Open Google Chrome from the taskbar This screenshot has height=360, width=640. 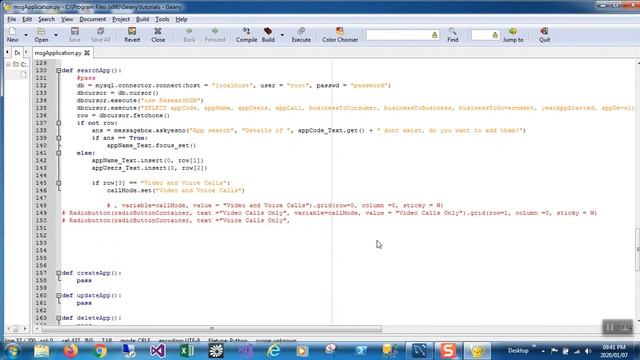[100, 351]
